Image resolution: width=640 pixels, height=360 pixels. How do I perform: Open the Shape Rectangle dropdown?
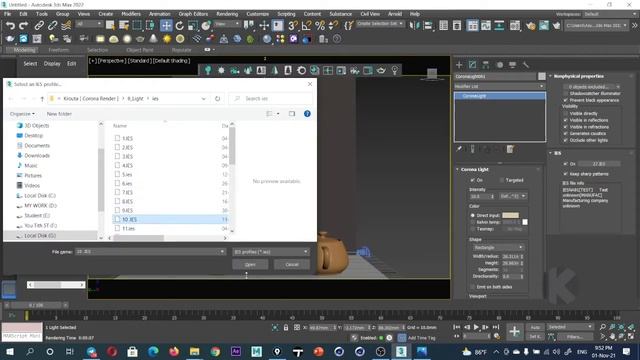tap(498, 247)
